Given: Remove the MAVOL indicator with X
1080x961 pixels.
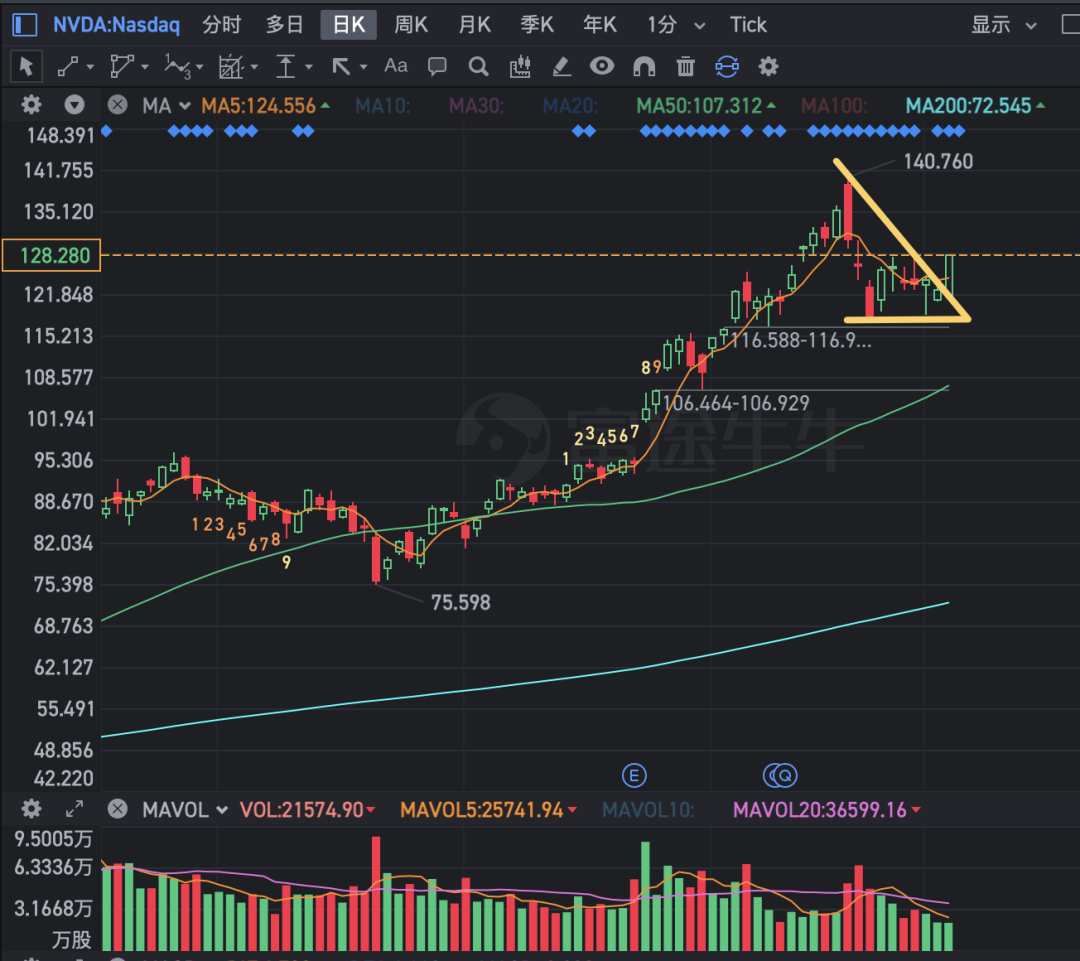Looking at the screenshot, I should 118,809.
